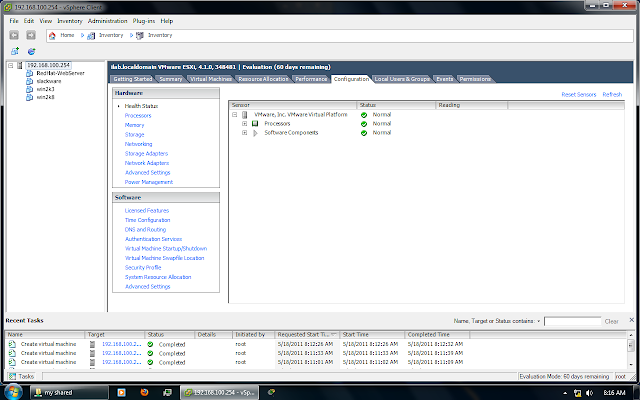Click the Reset Sensors link
This screenshot has width=640, height=400.
[579, 94]
